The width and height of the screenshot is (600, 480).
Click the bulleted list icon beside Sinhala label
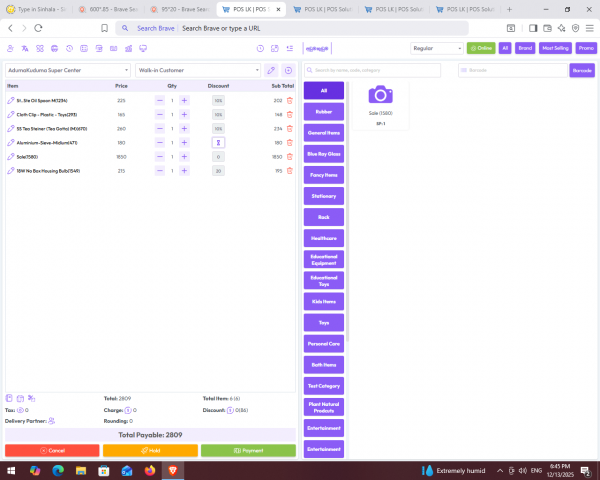click(290, 48)
